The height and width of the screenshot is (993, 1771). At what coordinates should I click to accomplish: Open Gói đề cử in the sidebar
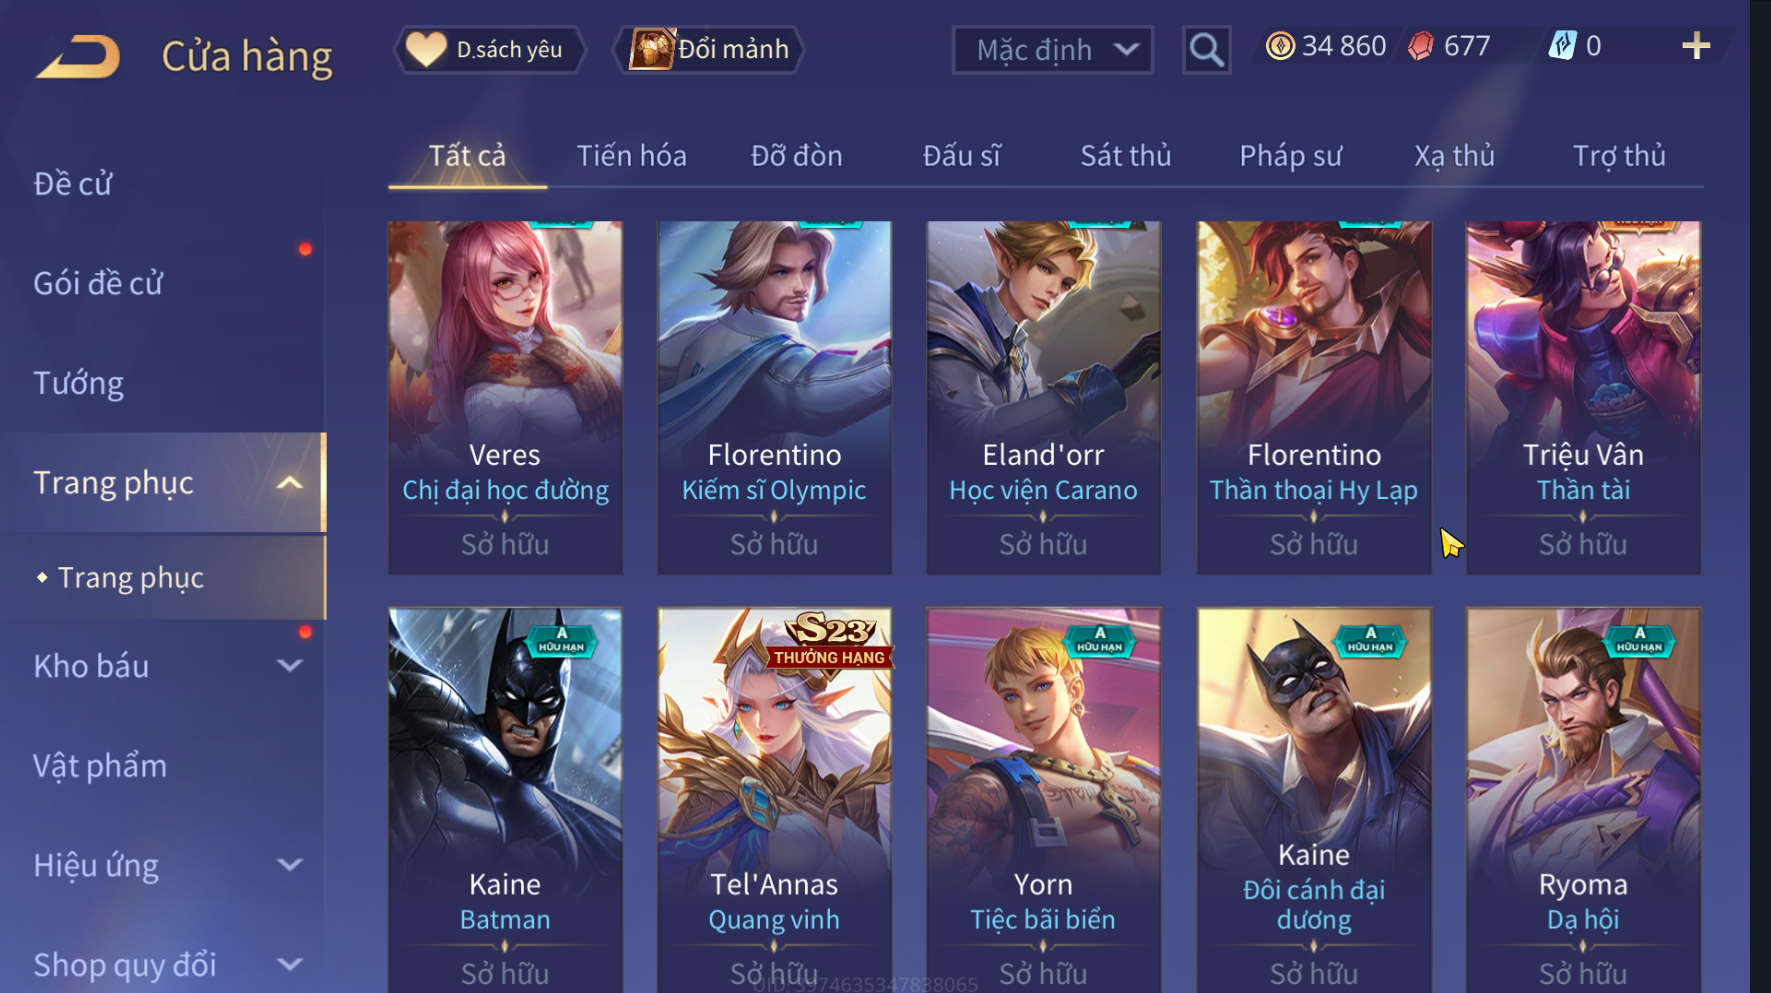98,283
